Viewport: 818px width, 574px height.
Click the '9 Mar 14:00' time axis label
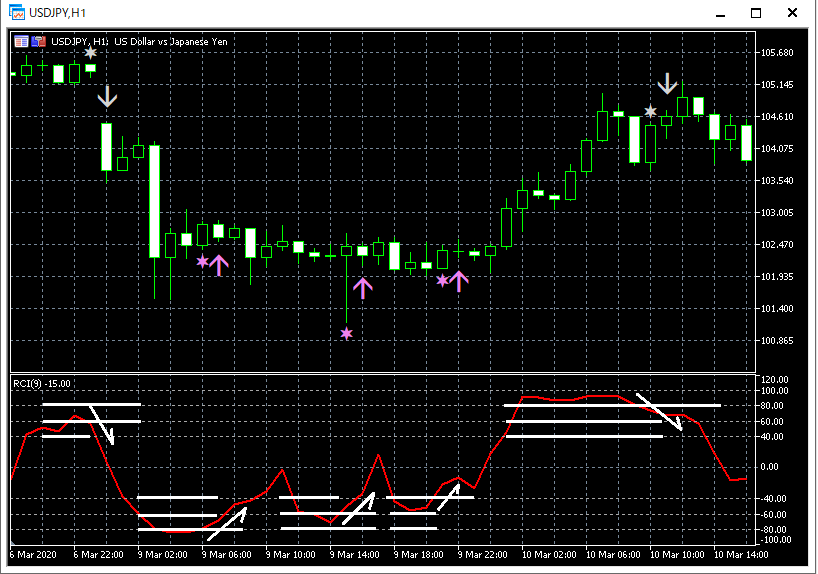click(355, 555)
